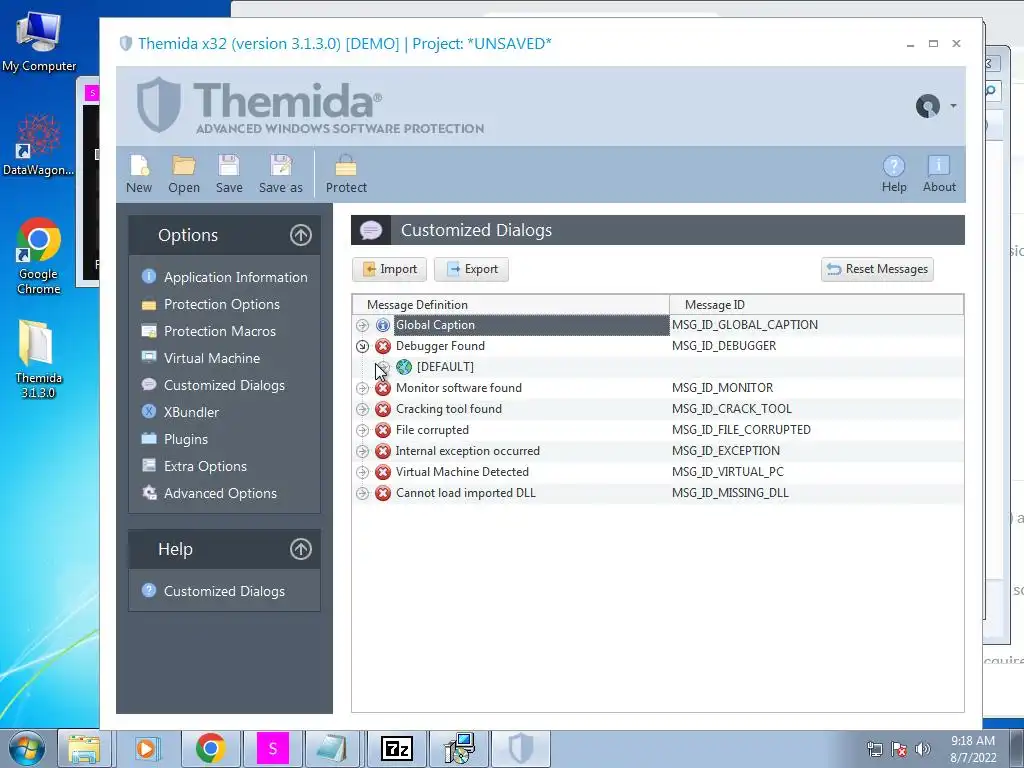Select the Global Caption message

pyautogui.click(x=435, y=325)
